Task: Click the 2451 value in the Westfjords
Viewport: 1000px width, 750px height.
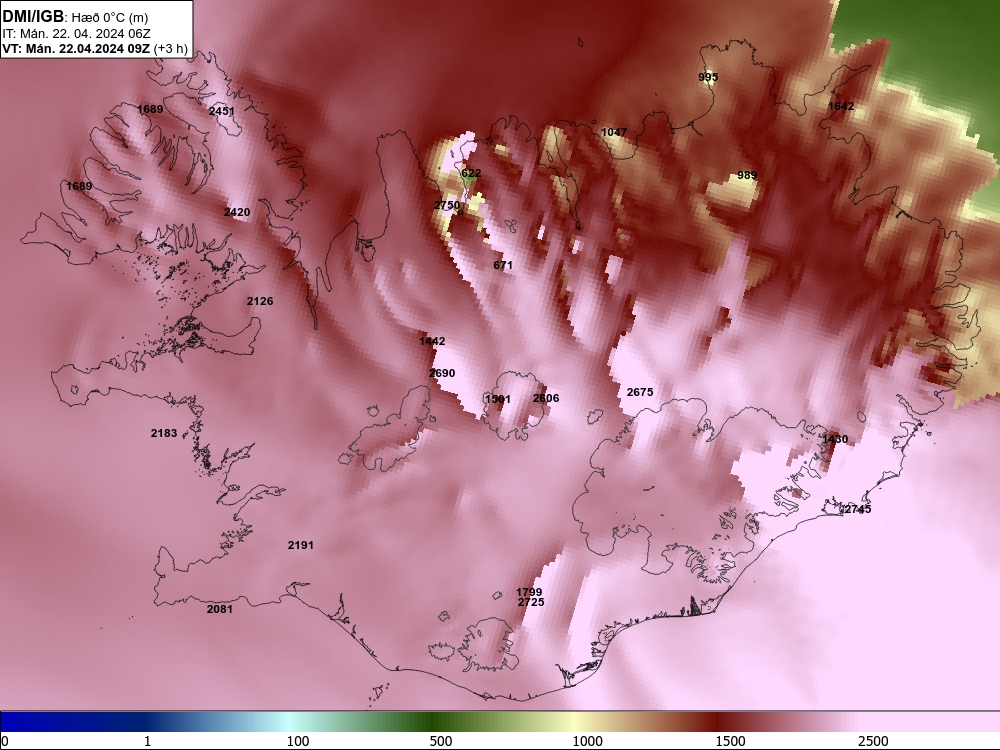Action: tap(222, 111)
